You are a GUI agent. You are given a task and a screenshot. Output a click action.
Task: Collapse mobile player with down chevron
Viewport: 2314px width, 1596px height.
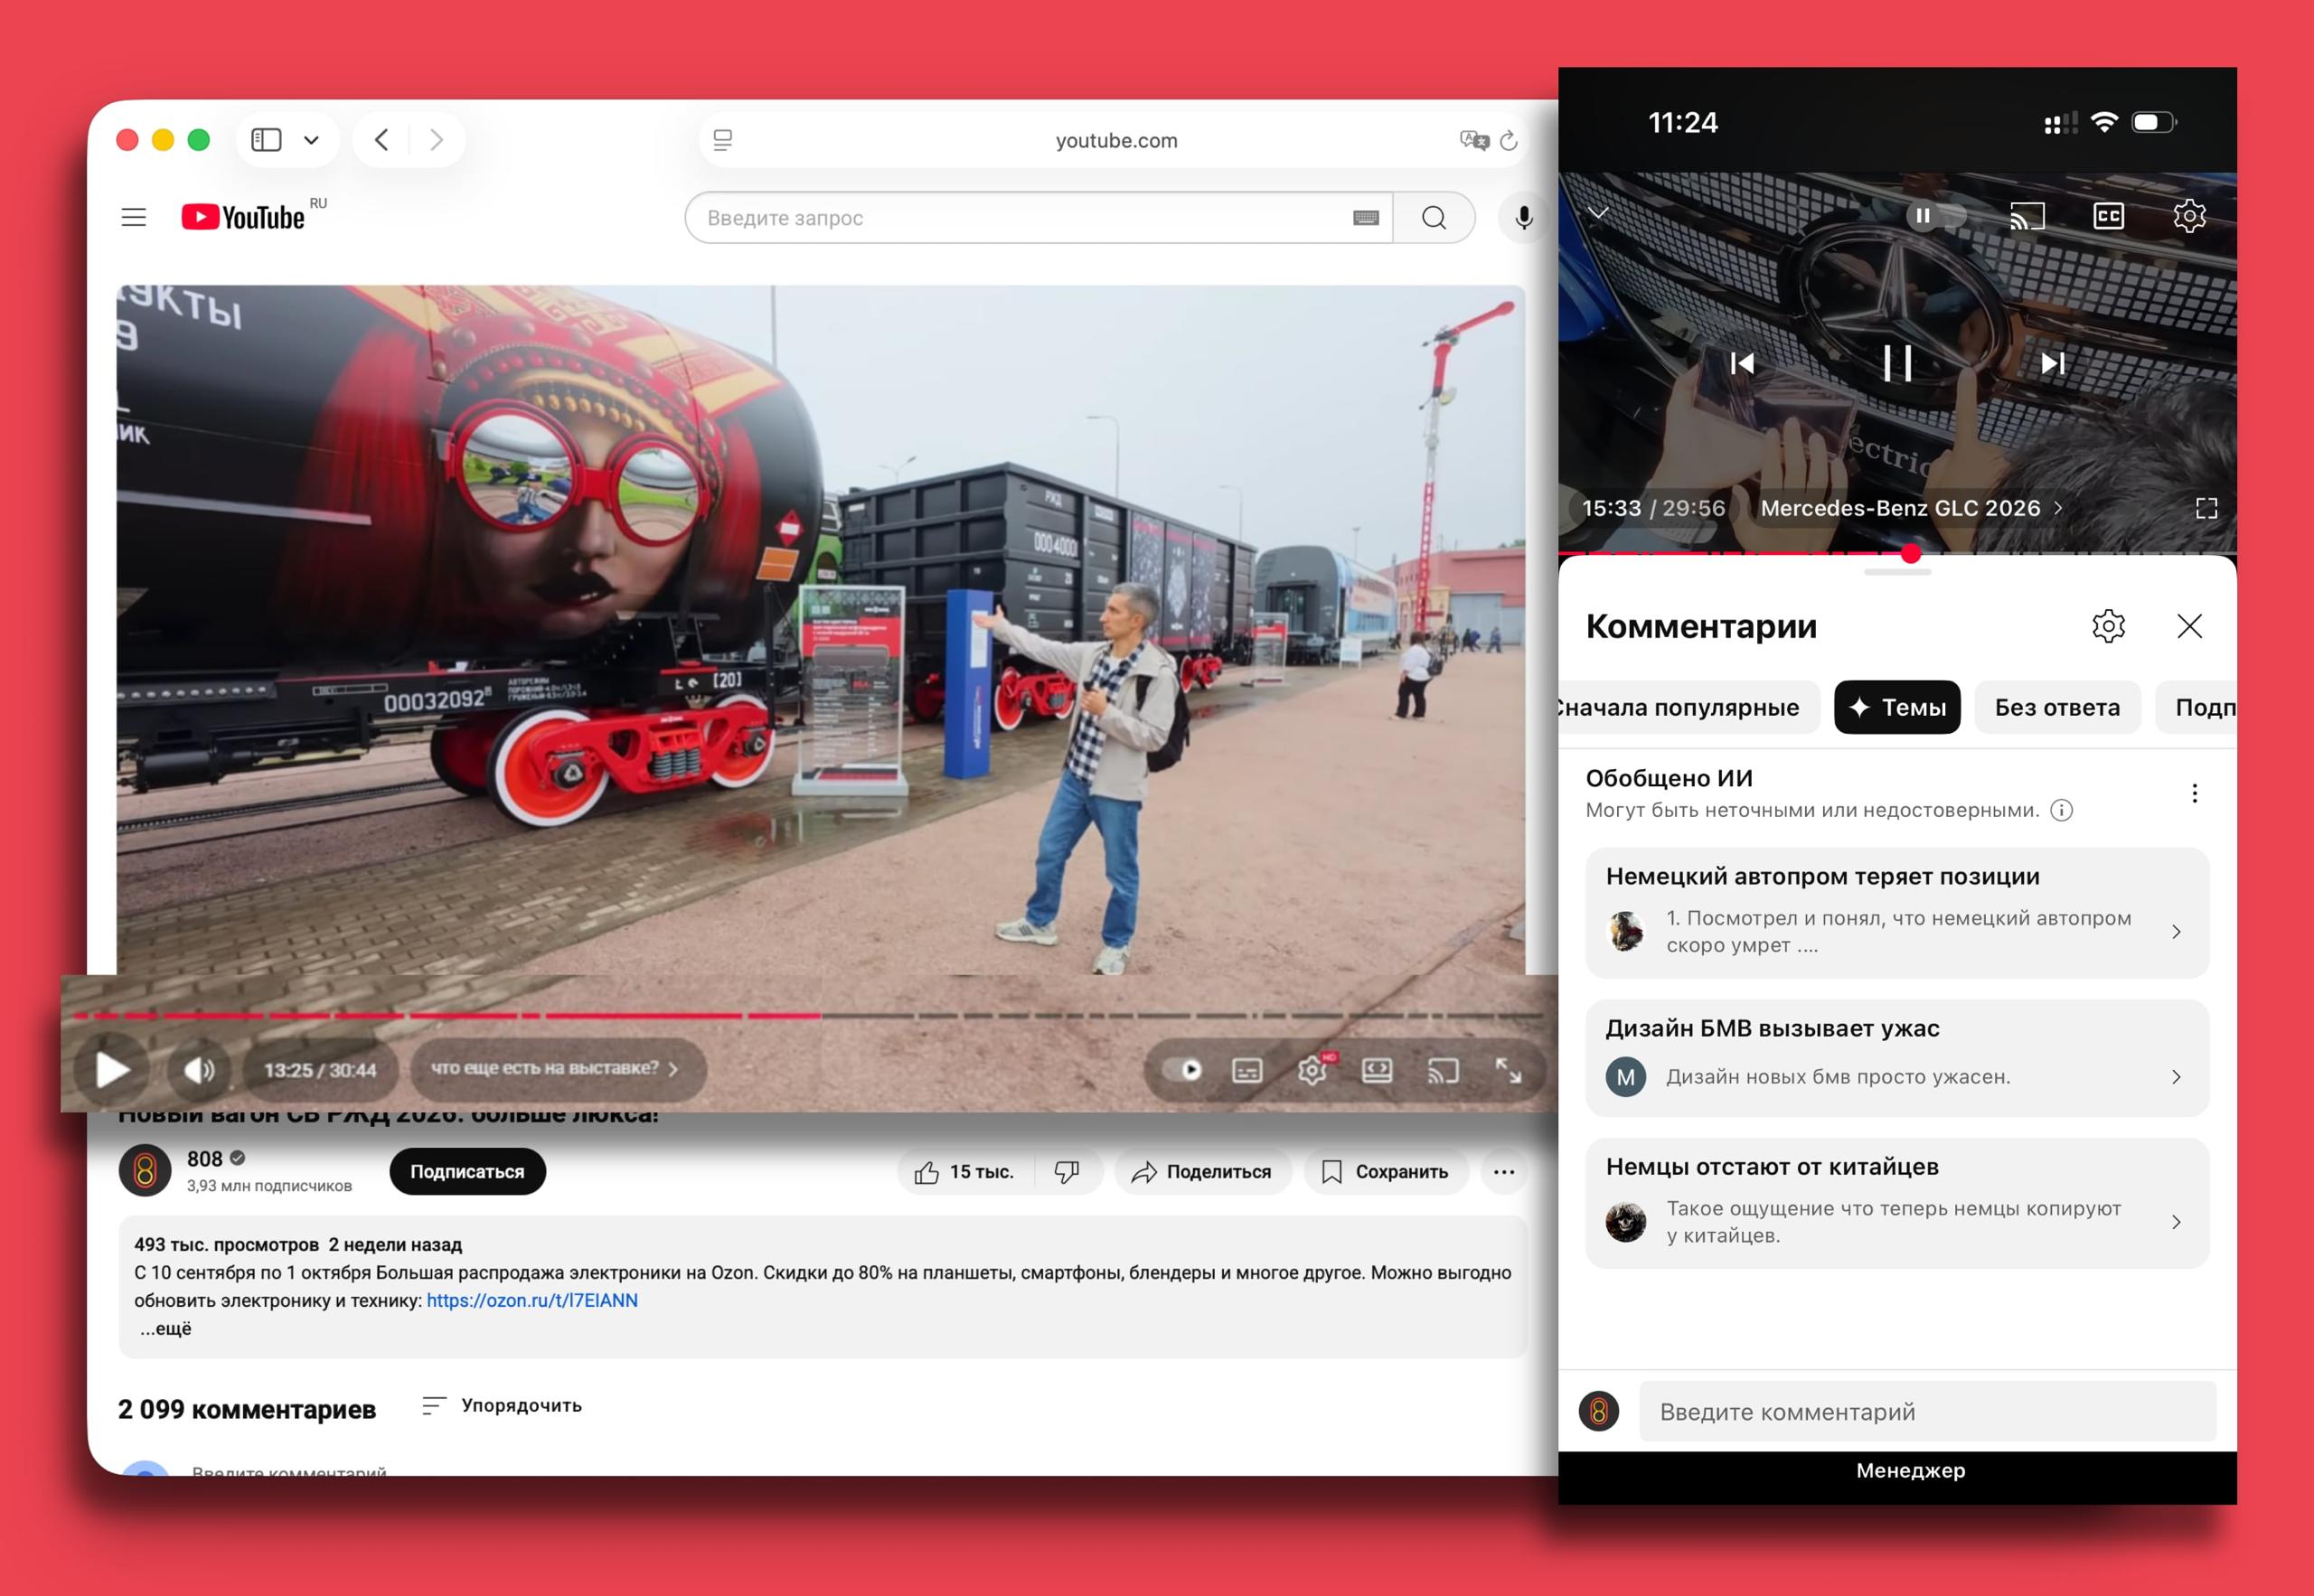tap(1598, 213)
